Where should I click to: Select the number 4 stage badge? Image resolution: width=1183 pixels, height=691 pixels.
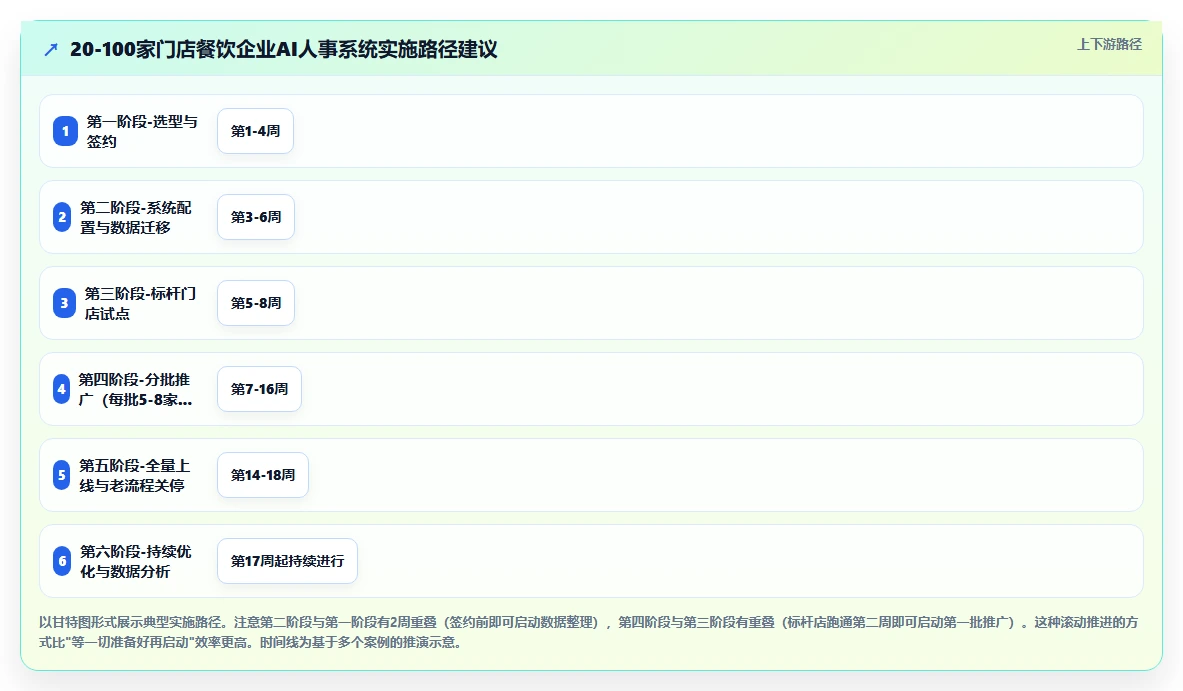[x=61, y=389]
